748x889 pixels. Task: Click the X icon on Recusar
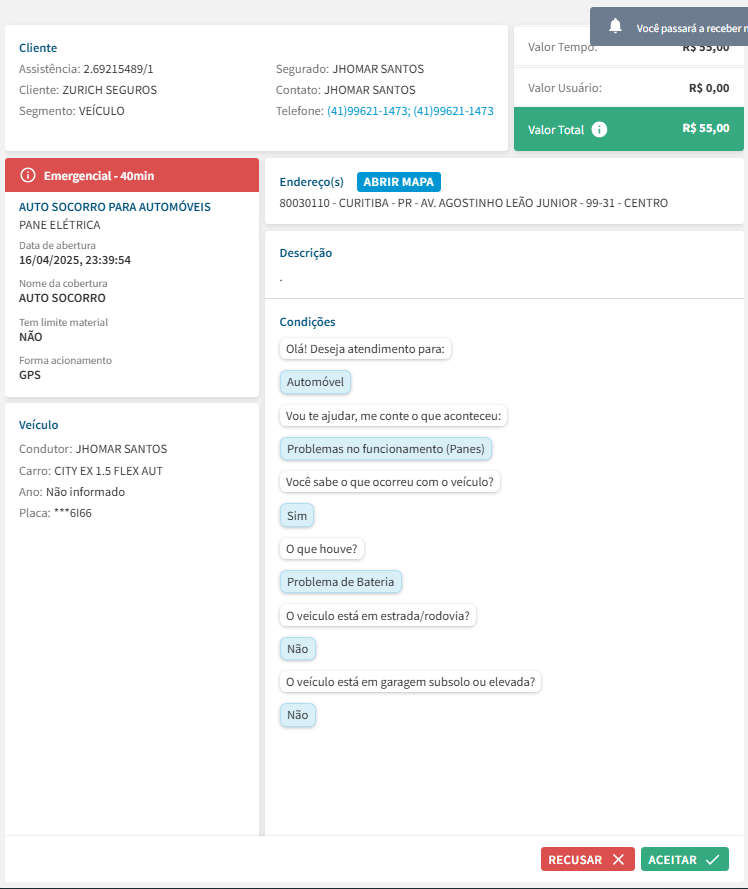[618, 860]
